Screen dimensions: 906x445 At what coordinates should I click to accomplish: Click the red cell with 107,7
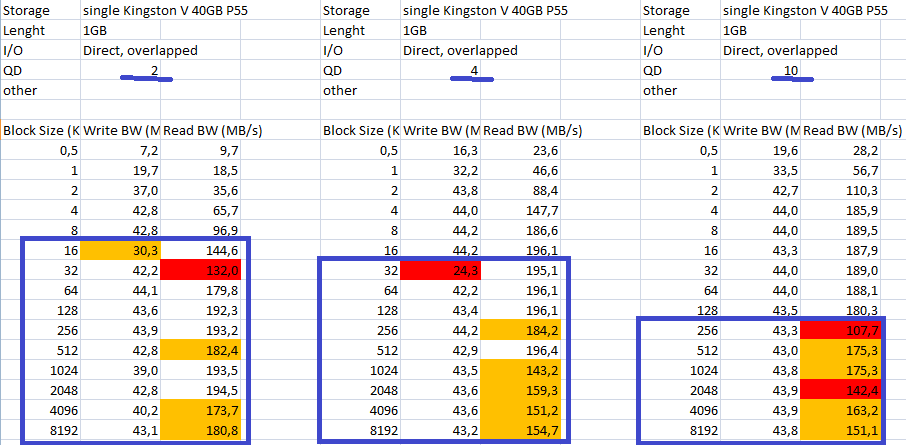841,331
